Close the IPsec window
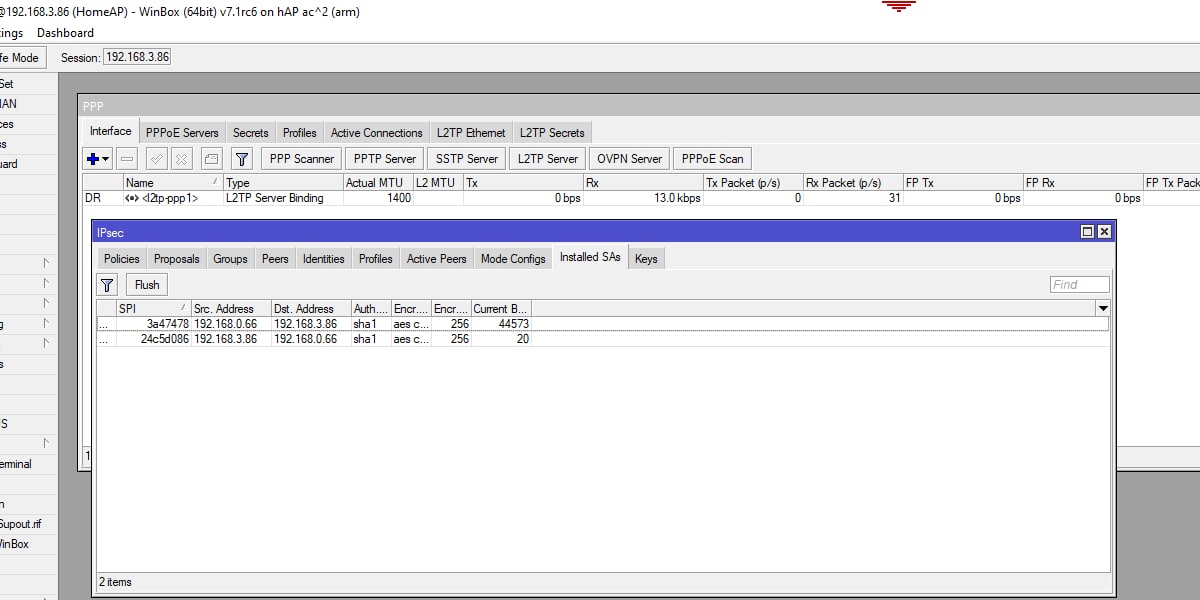This screenshot has height=600, width=1200. point(1104,231)
